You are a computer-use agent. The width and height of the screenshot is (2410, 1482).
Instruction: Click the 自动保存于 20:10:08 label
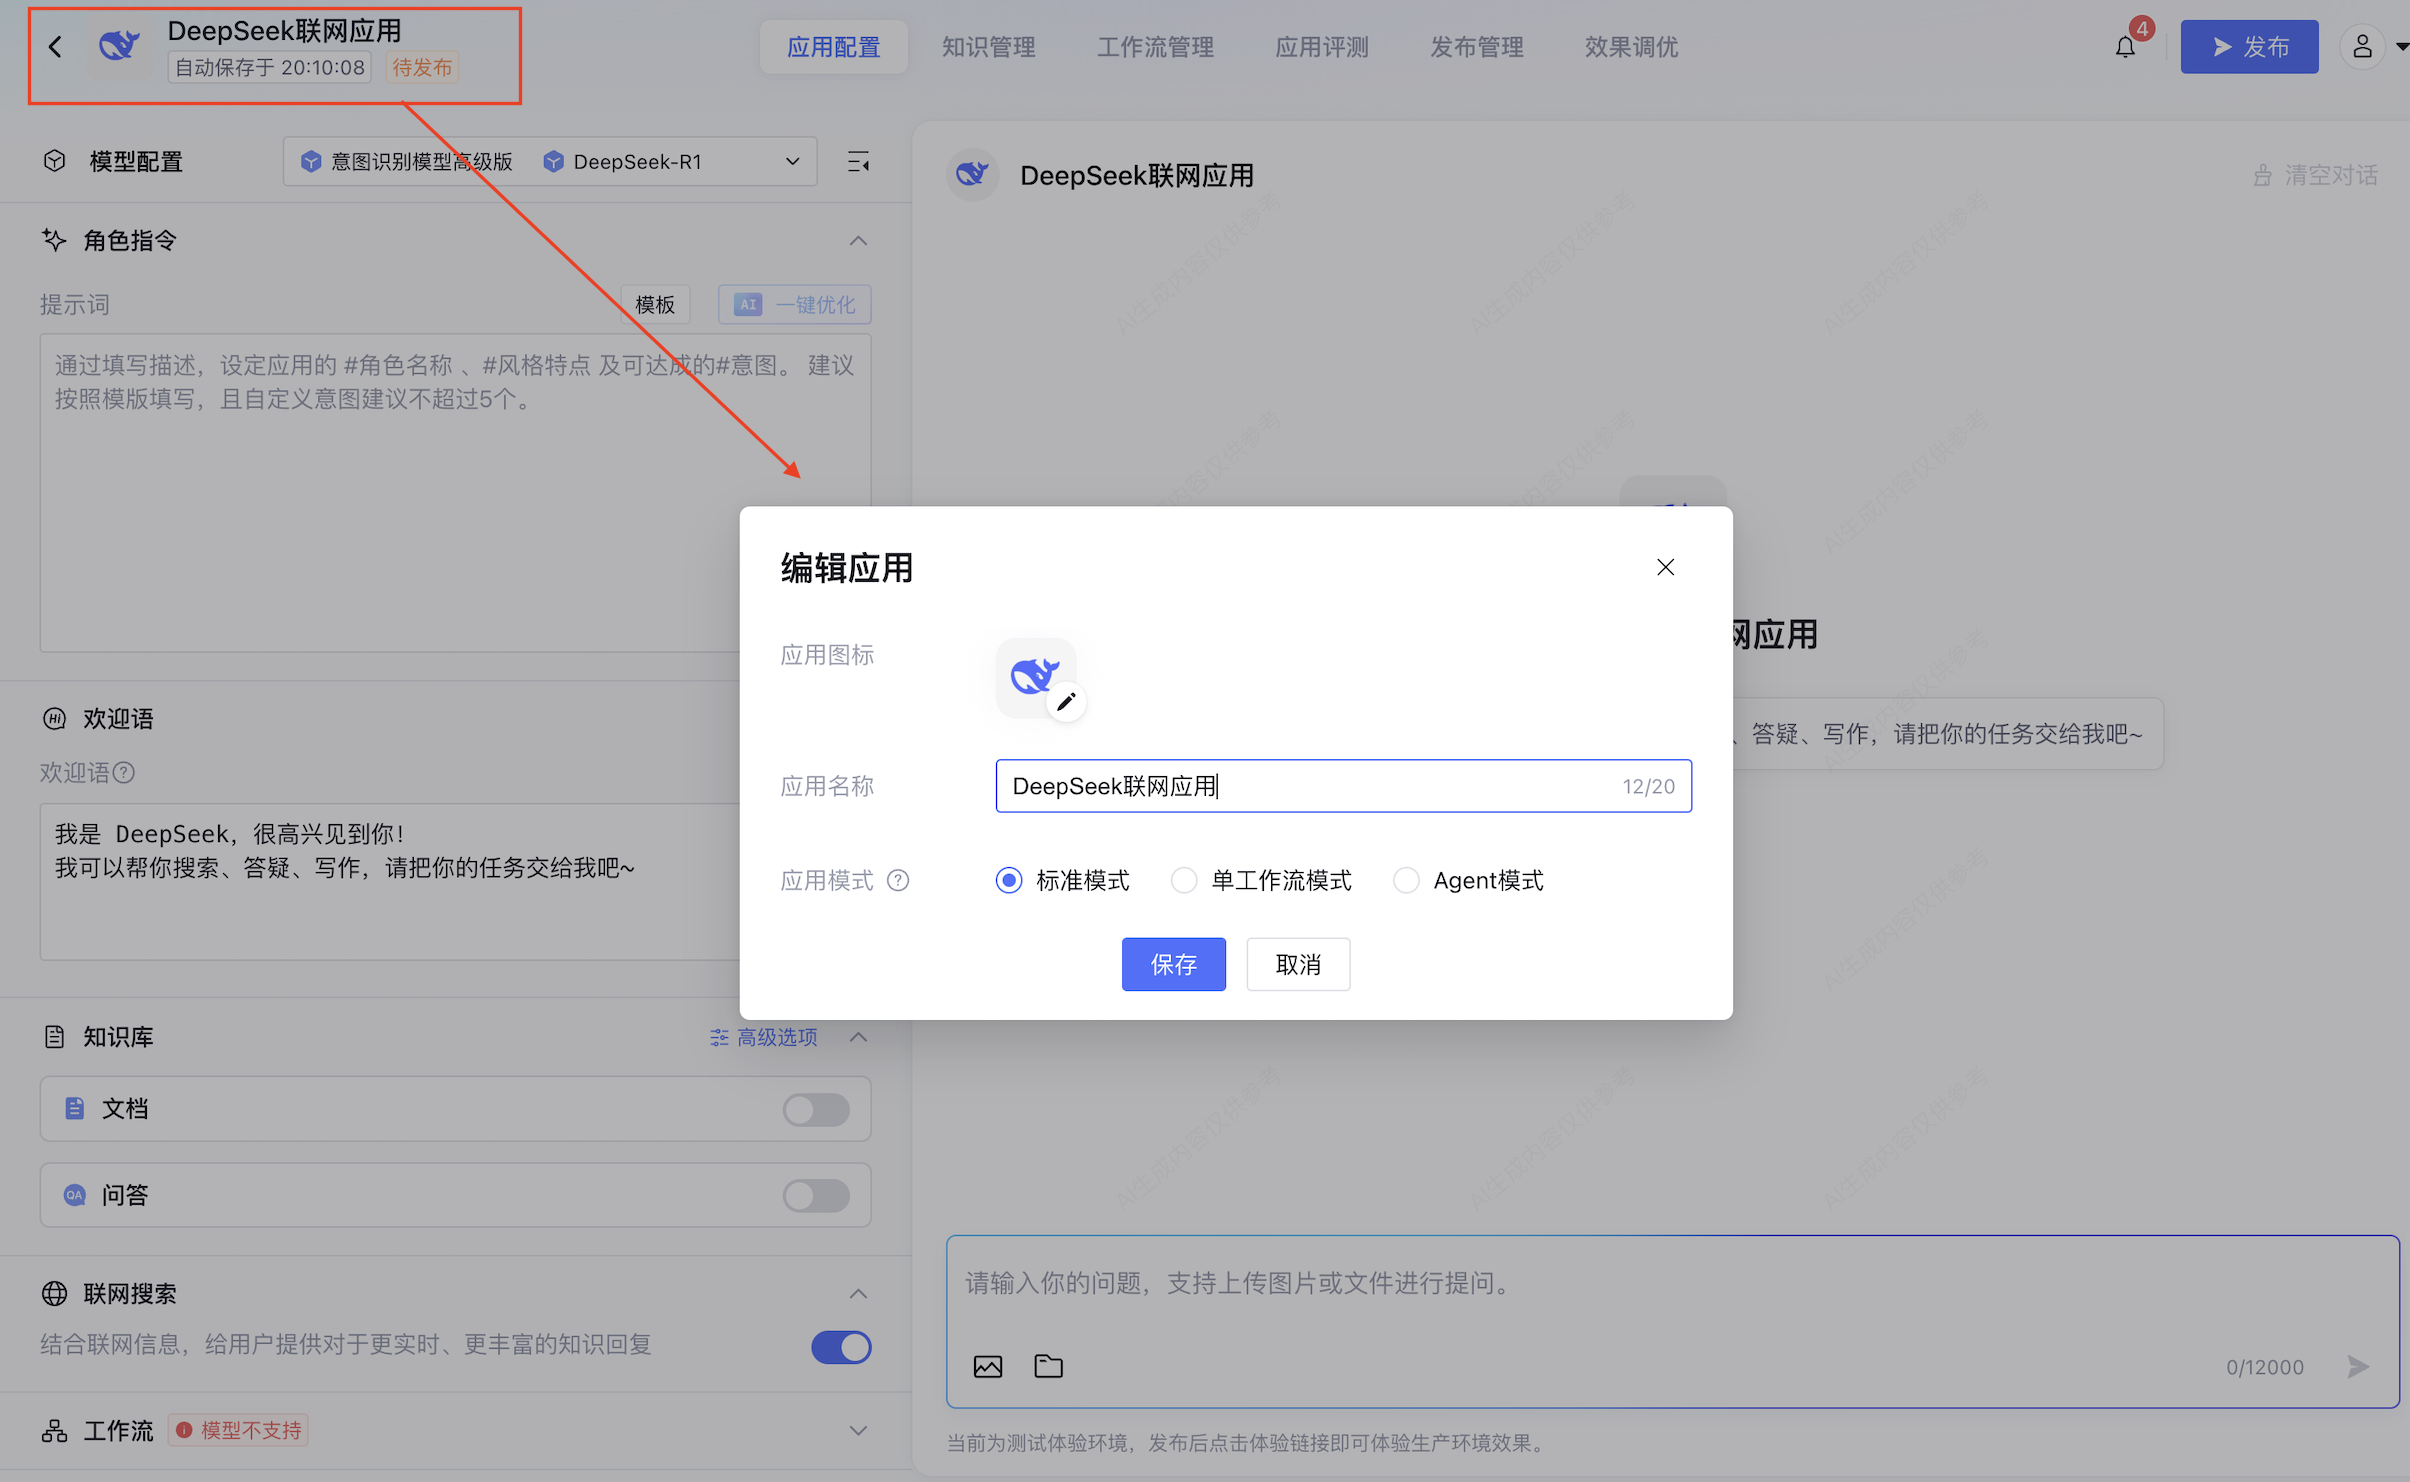tap(270, 68)
